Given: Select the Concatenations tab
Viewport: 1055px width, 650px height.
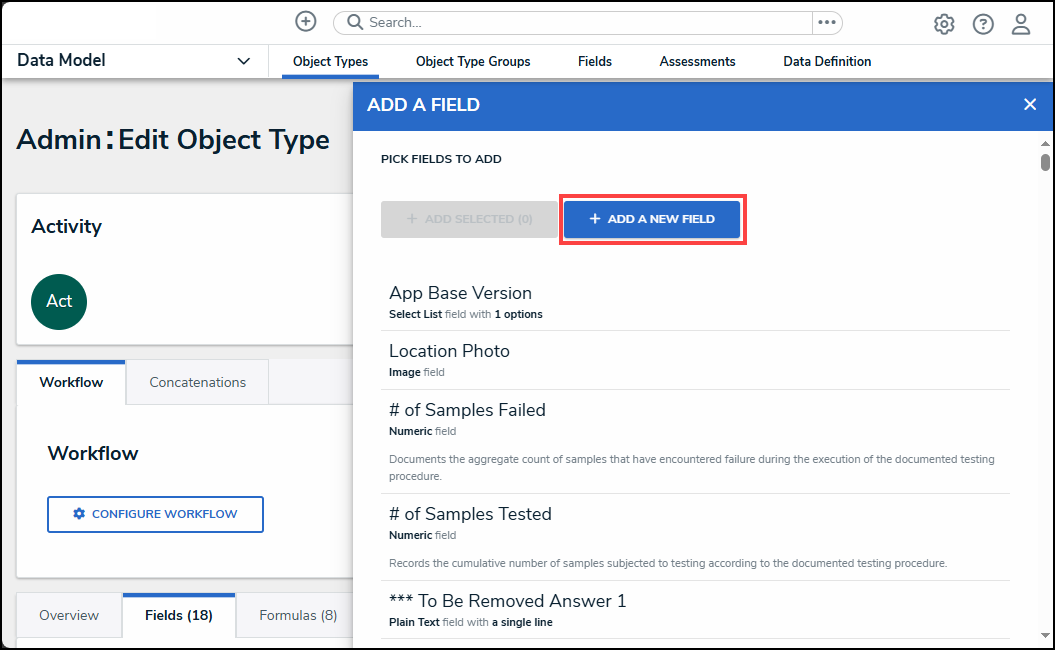Looking at the screenshot, I should (x=197, y=382).
